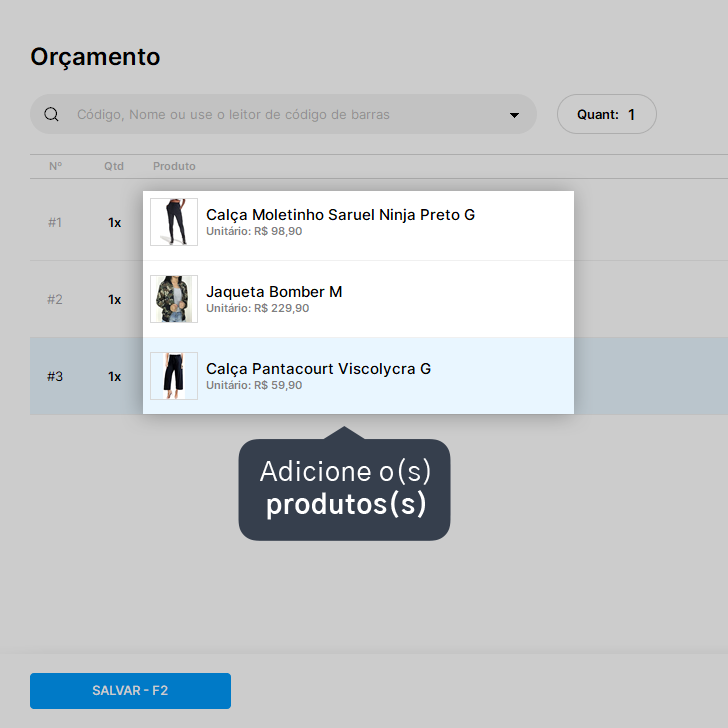Click the Unitário: R$ 98,90 price
The height and width of the screenshot is (728, 728).
[254, 231]
